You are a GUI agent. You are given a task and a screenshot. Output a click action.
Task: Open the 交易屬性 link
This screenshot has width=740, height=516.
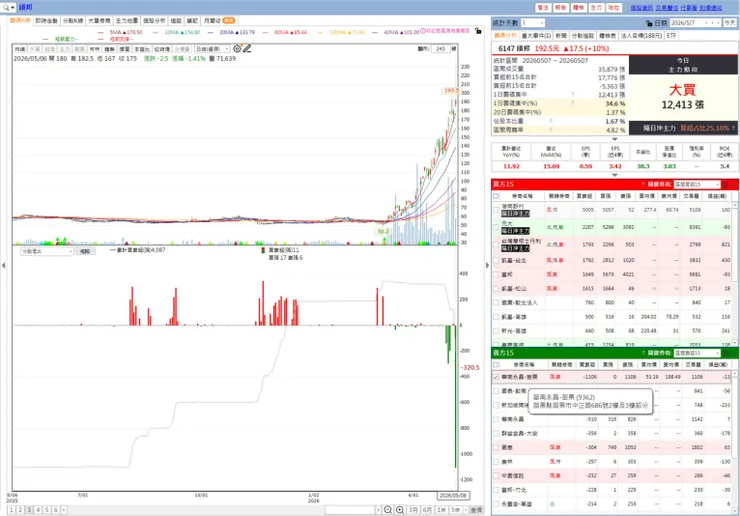[x=666, y=8]
